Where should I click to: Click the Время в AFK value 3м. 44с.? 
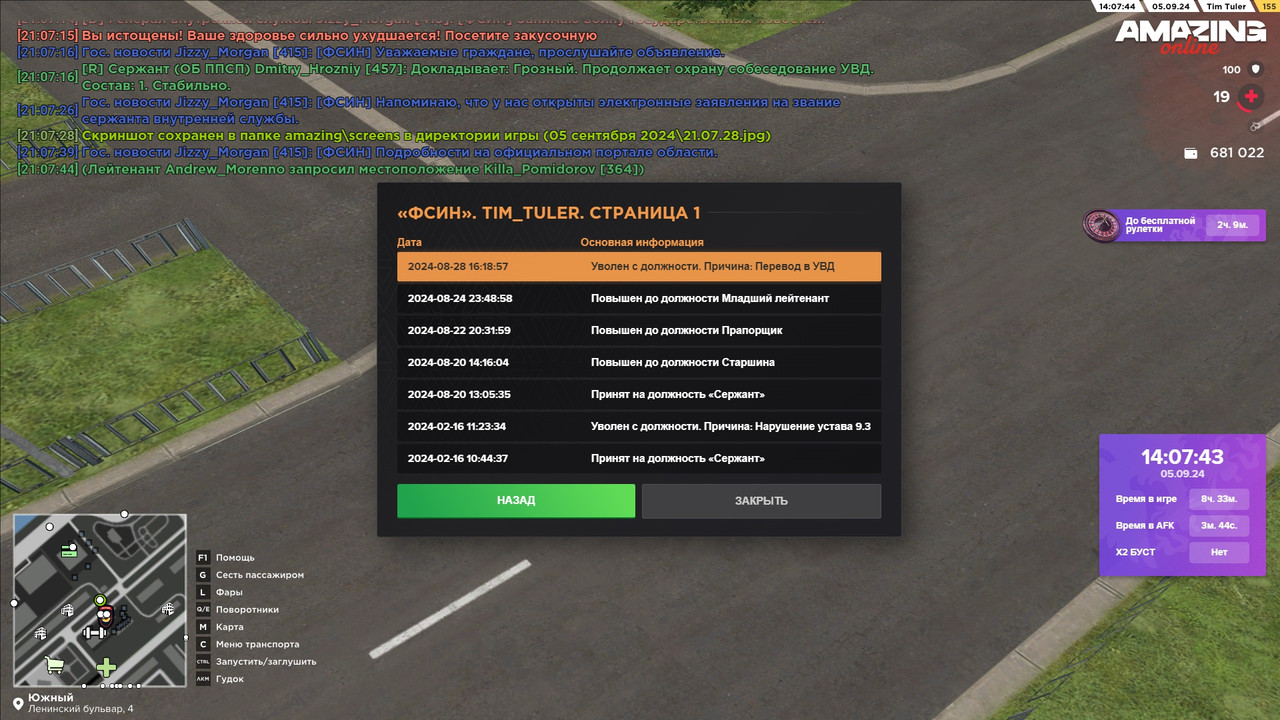click(1219, 525)
